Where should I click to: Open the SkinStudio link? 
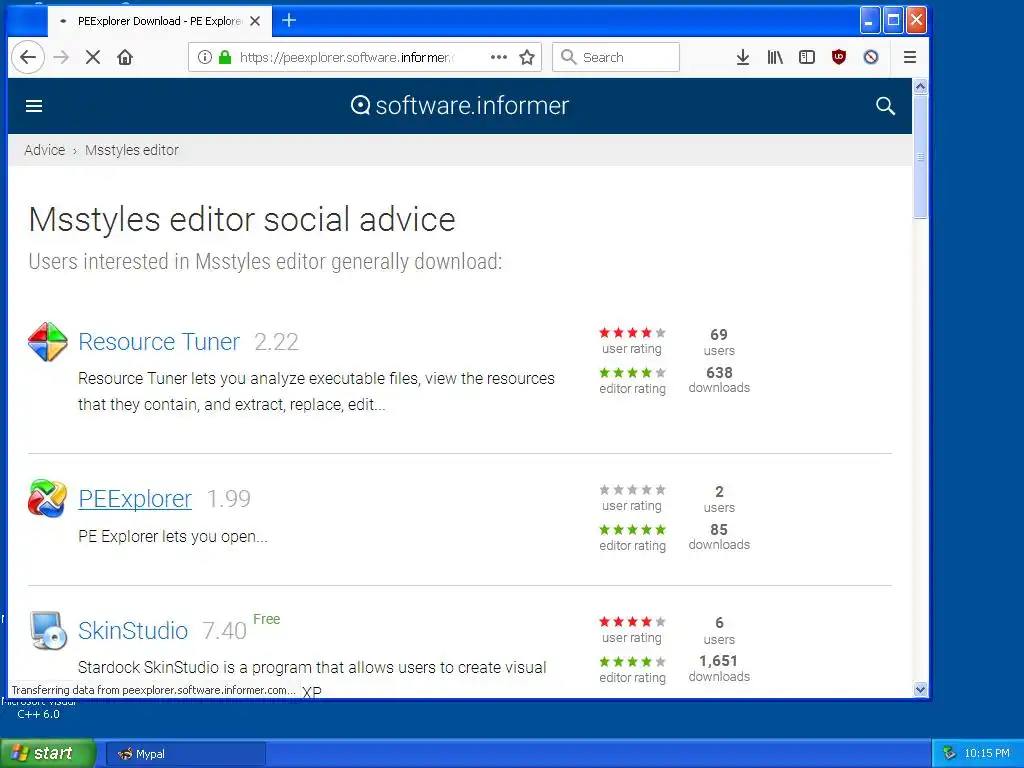[133, 631]
